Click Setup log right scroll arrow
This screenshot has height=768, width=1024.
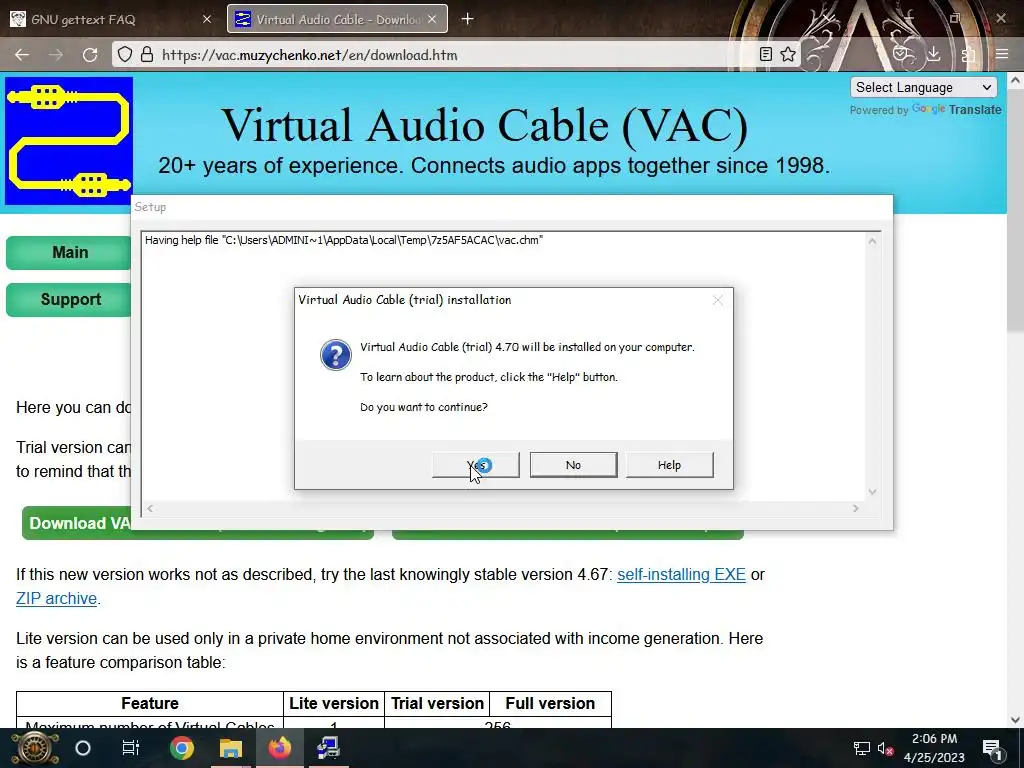pyautogui.click(x=856, y=509)
